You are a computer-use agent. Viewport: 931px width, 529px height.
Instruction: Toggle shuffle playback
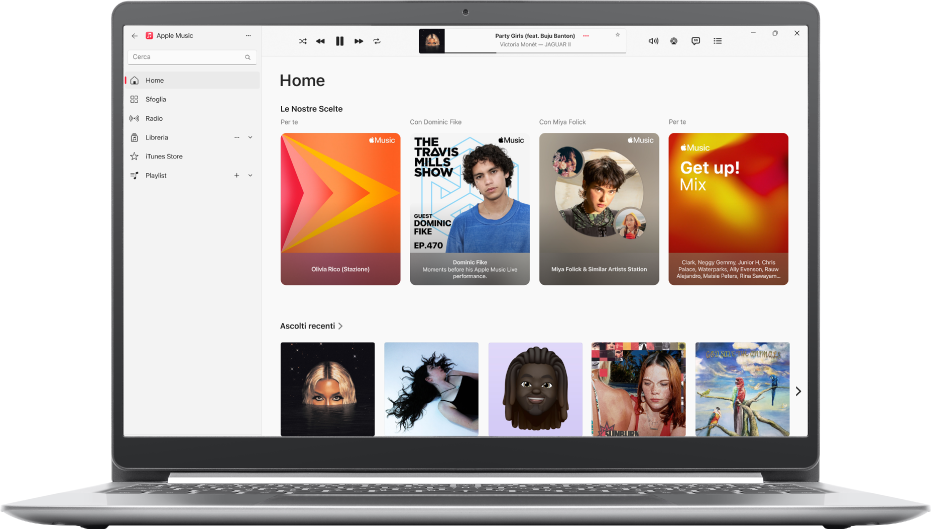pyautogui.click(x=303, y=41)
